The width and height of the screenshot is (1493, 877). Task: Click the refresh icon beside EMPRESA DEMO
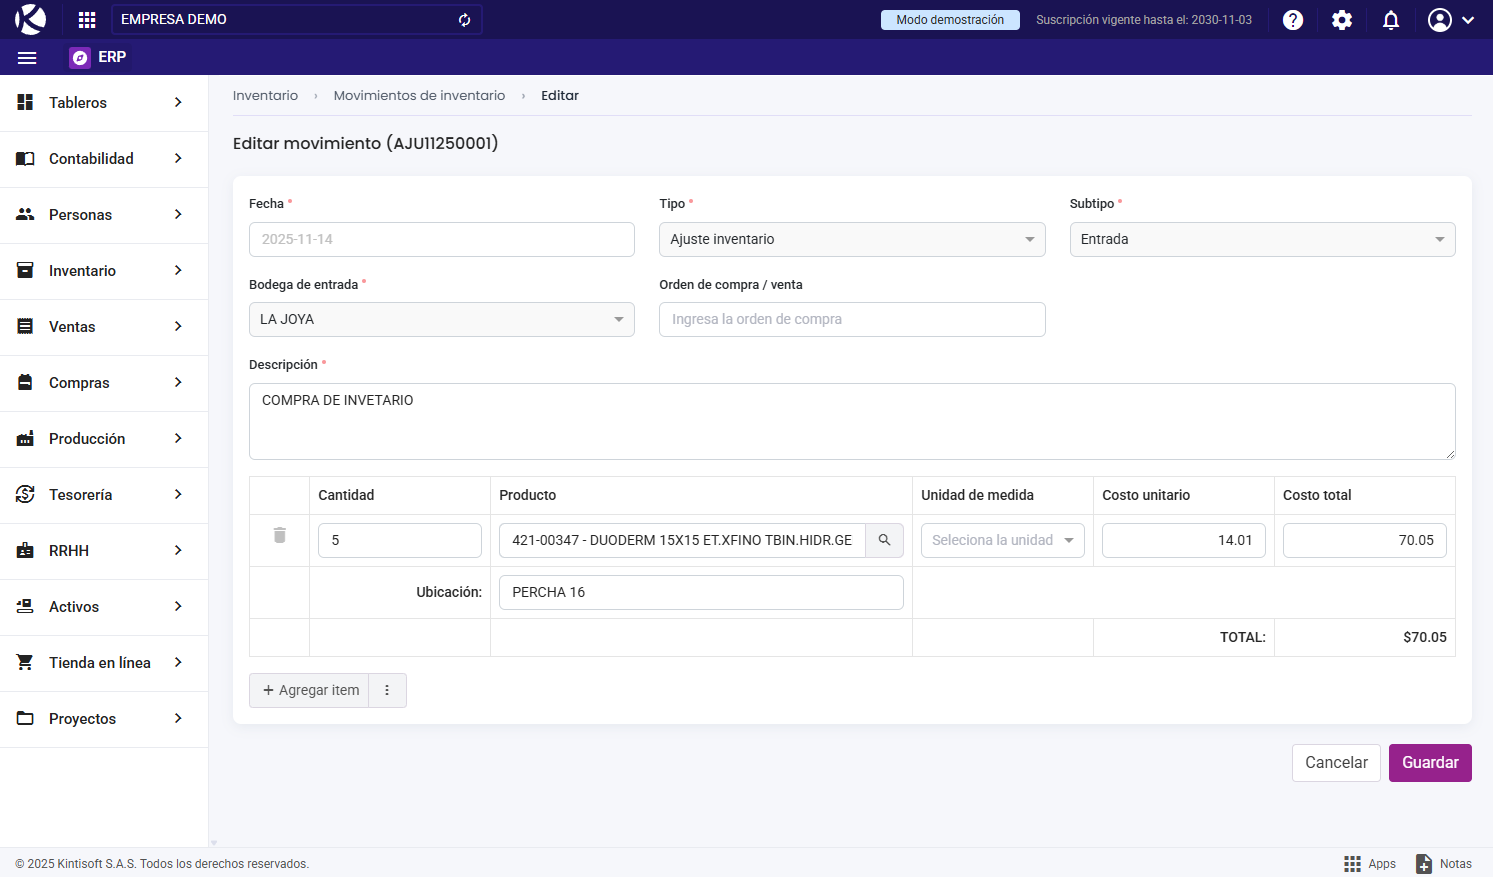coord(465,20)
